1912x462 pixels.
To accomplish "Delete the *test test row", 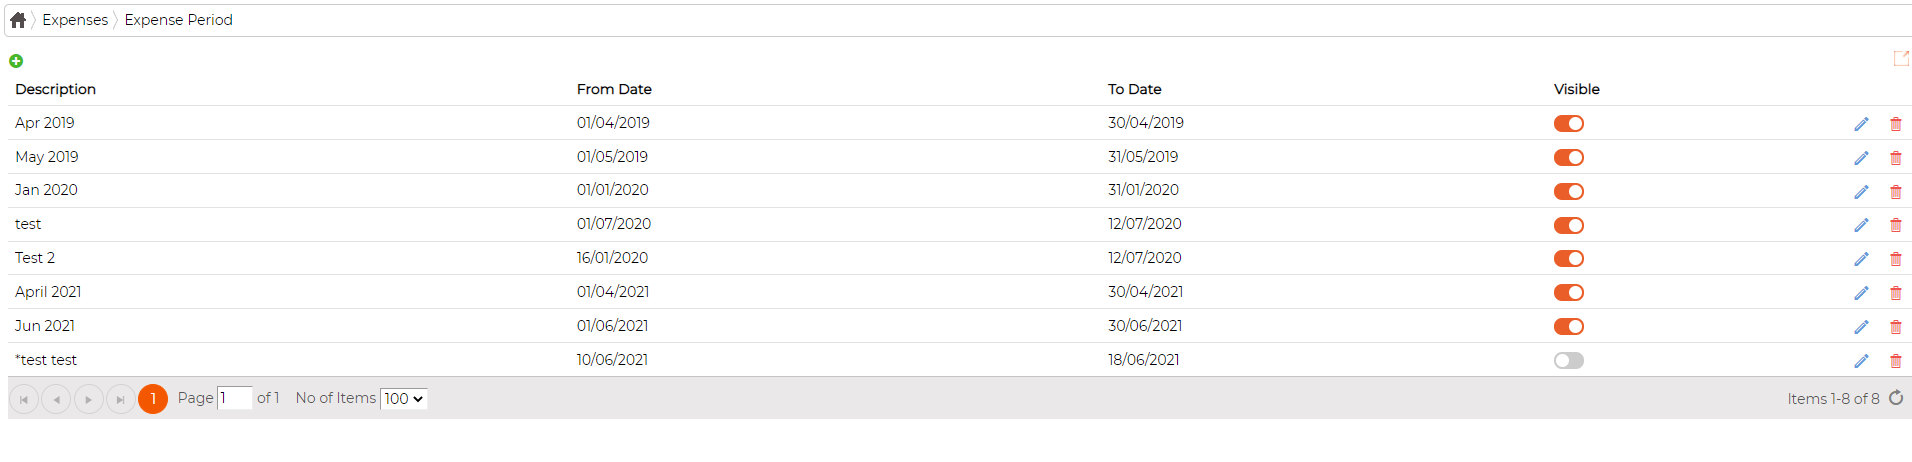I will 1895,361.
